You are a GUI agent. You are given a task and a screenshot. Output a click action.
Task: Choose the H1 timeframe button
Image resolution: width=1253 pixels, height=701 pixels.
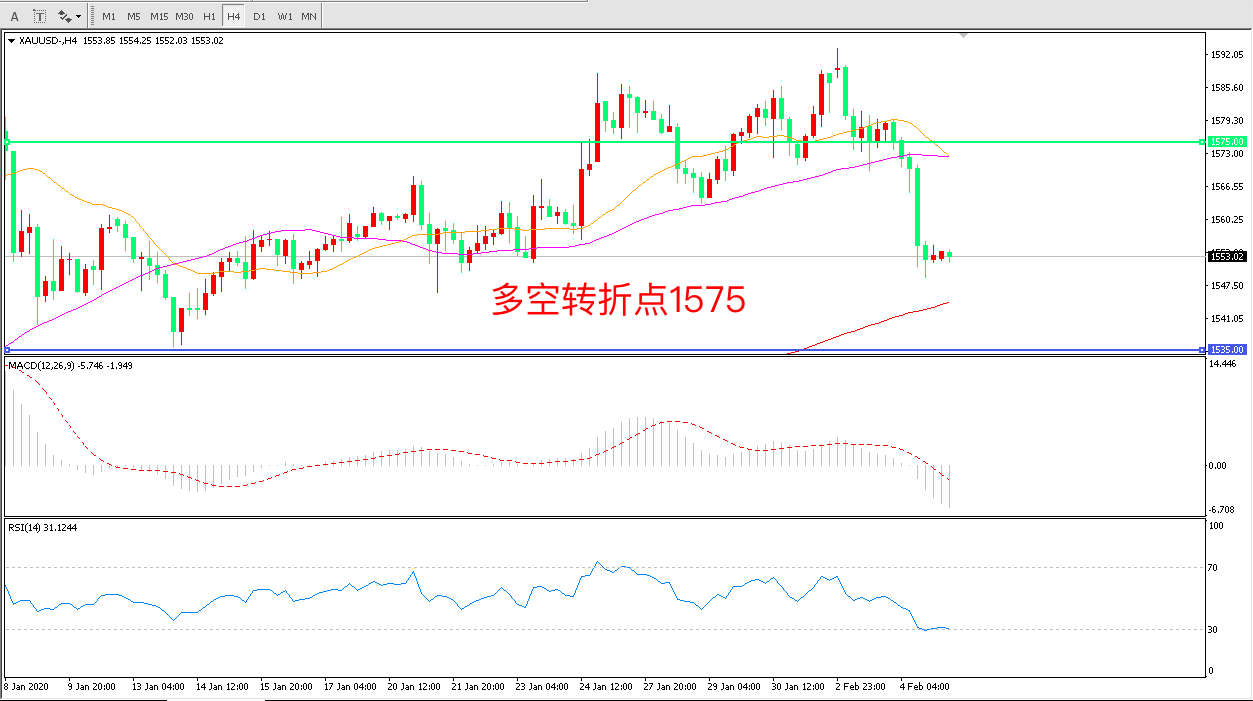tap(209, 16)
